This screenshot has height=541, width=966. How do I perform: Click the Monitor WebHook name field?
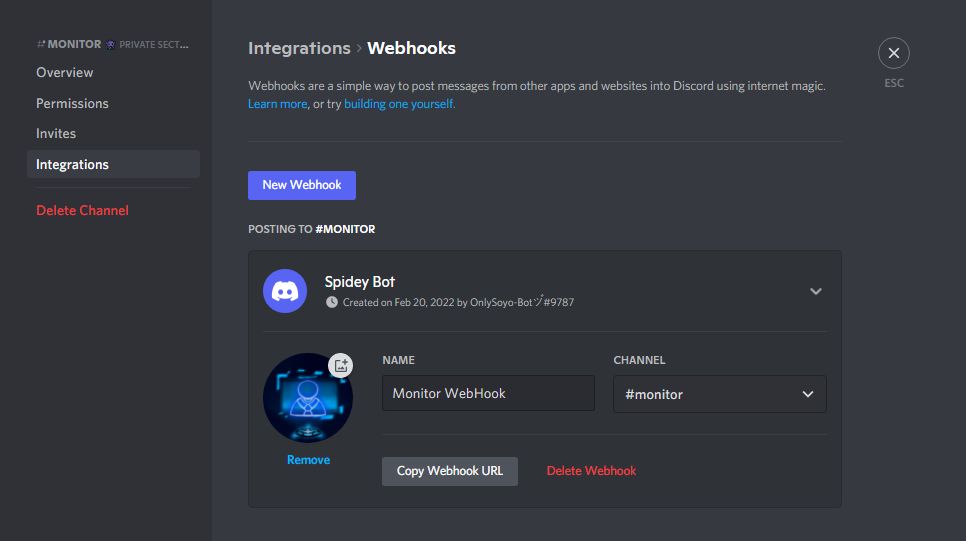(x=488, y=393)
